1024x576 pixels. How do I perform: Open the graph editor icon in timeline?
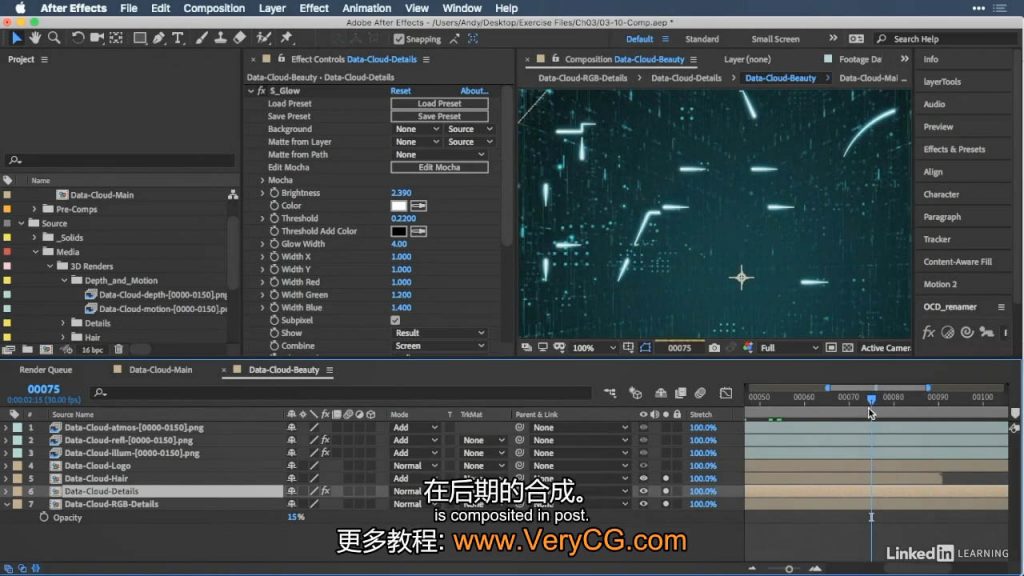726,392
